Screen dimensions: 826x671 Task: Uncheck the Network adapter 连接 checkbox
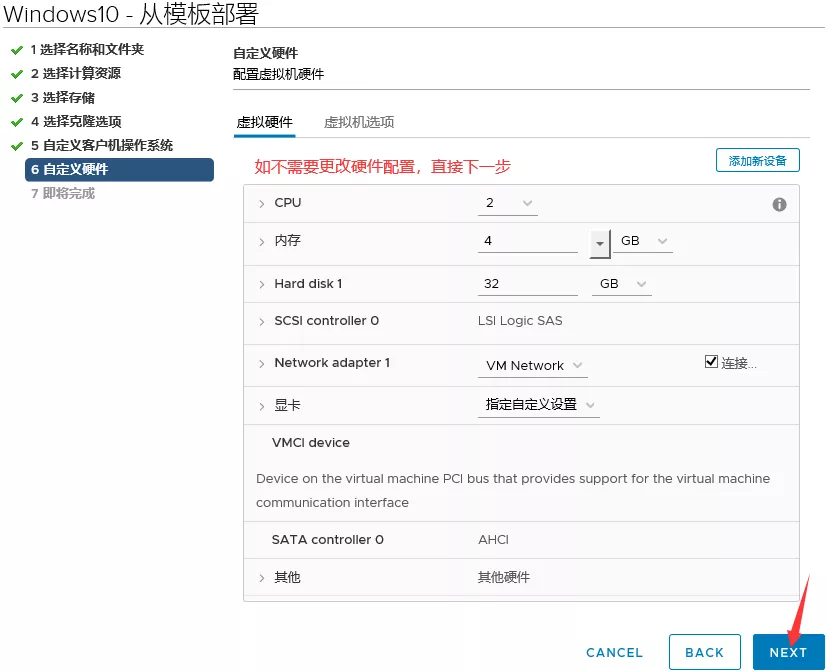(x=711, y=362)
